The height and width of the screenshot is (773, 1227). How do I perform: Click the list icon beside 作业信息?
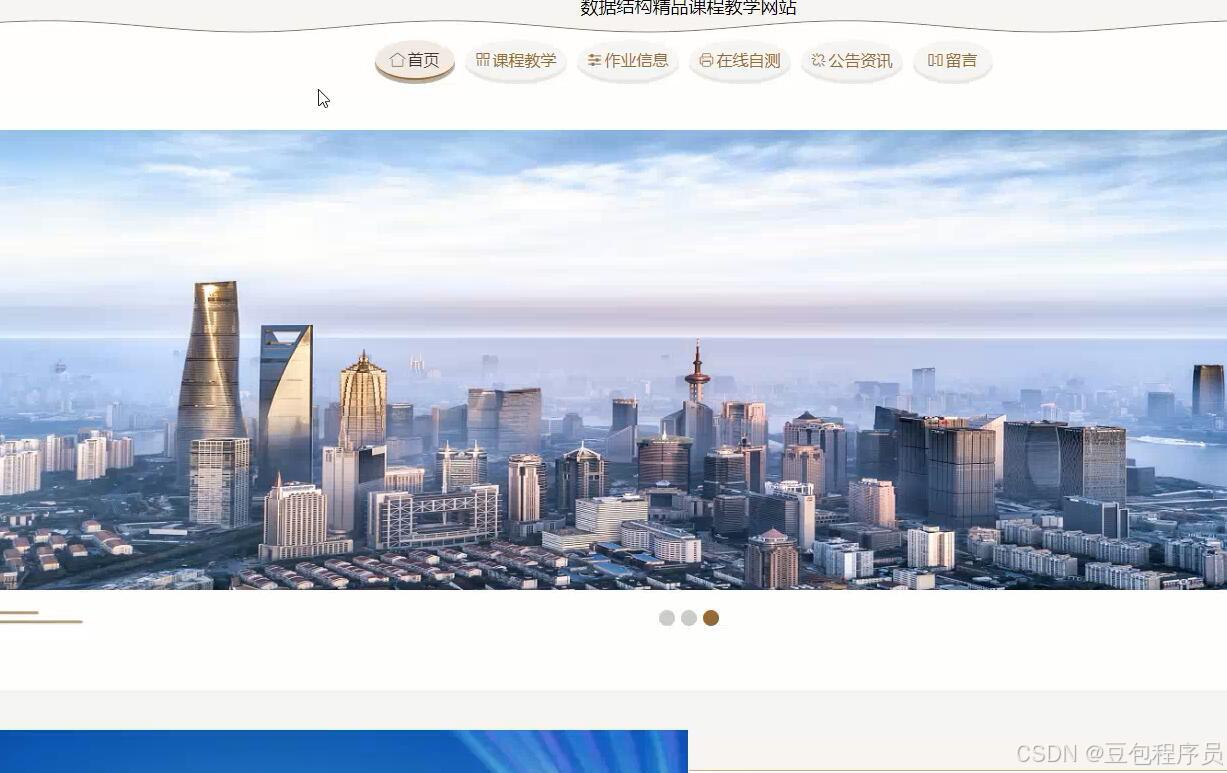pyautogui.click(x=594, y=60)
